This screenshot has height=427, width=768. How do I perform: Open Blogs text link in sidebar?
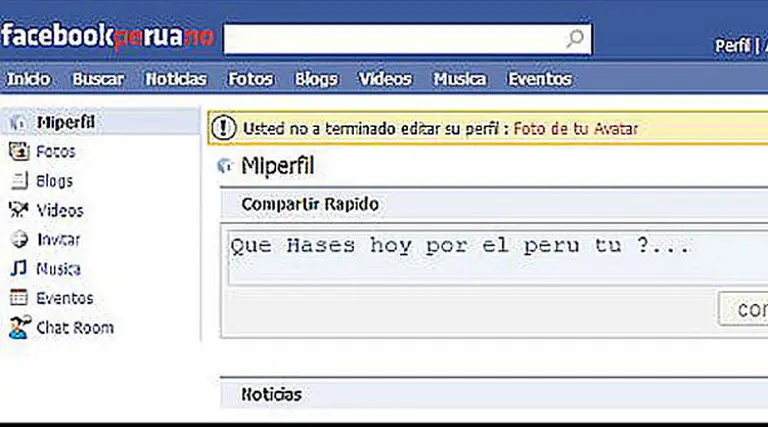[54, 181]
